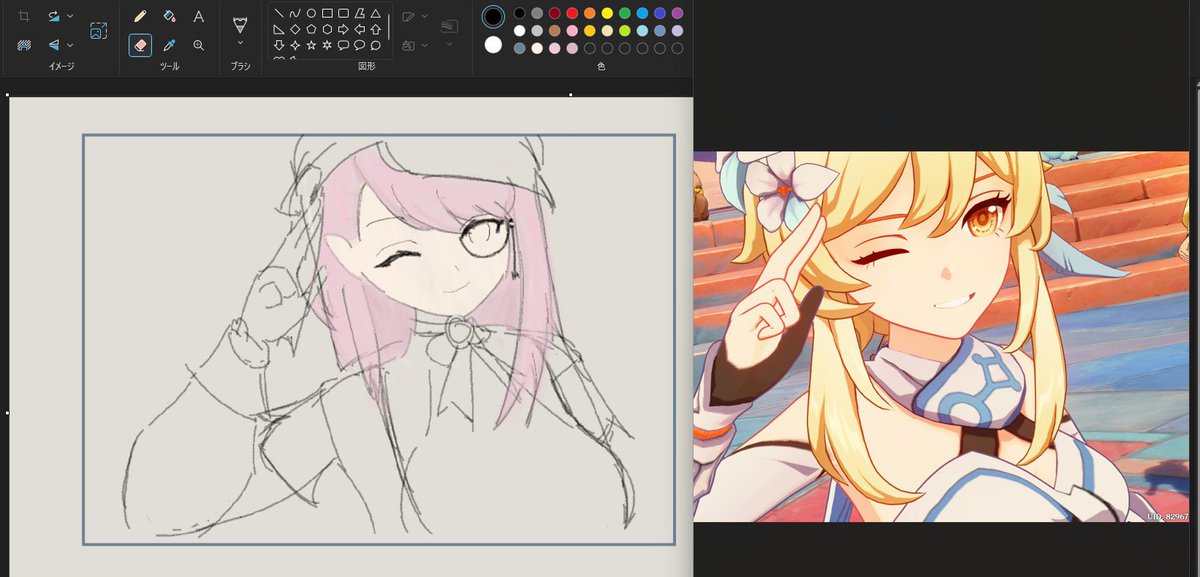Pick the Pentagon shape
Viewport: 1200px width, 577px height.
point(311,30)
